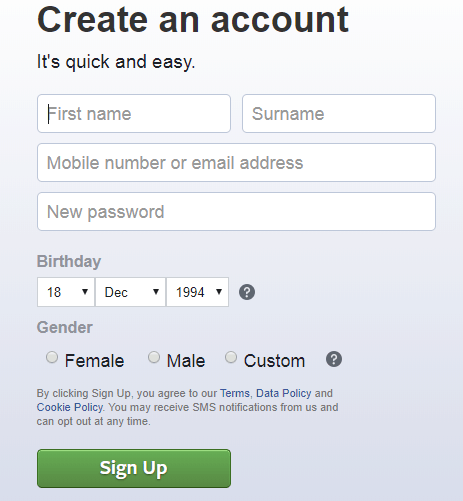Screen dimensions: 463x501
Task: Open the birthday day dropdown showing 18
Action: click(66, 292)
